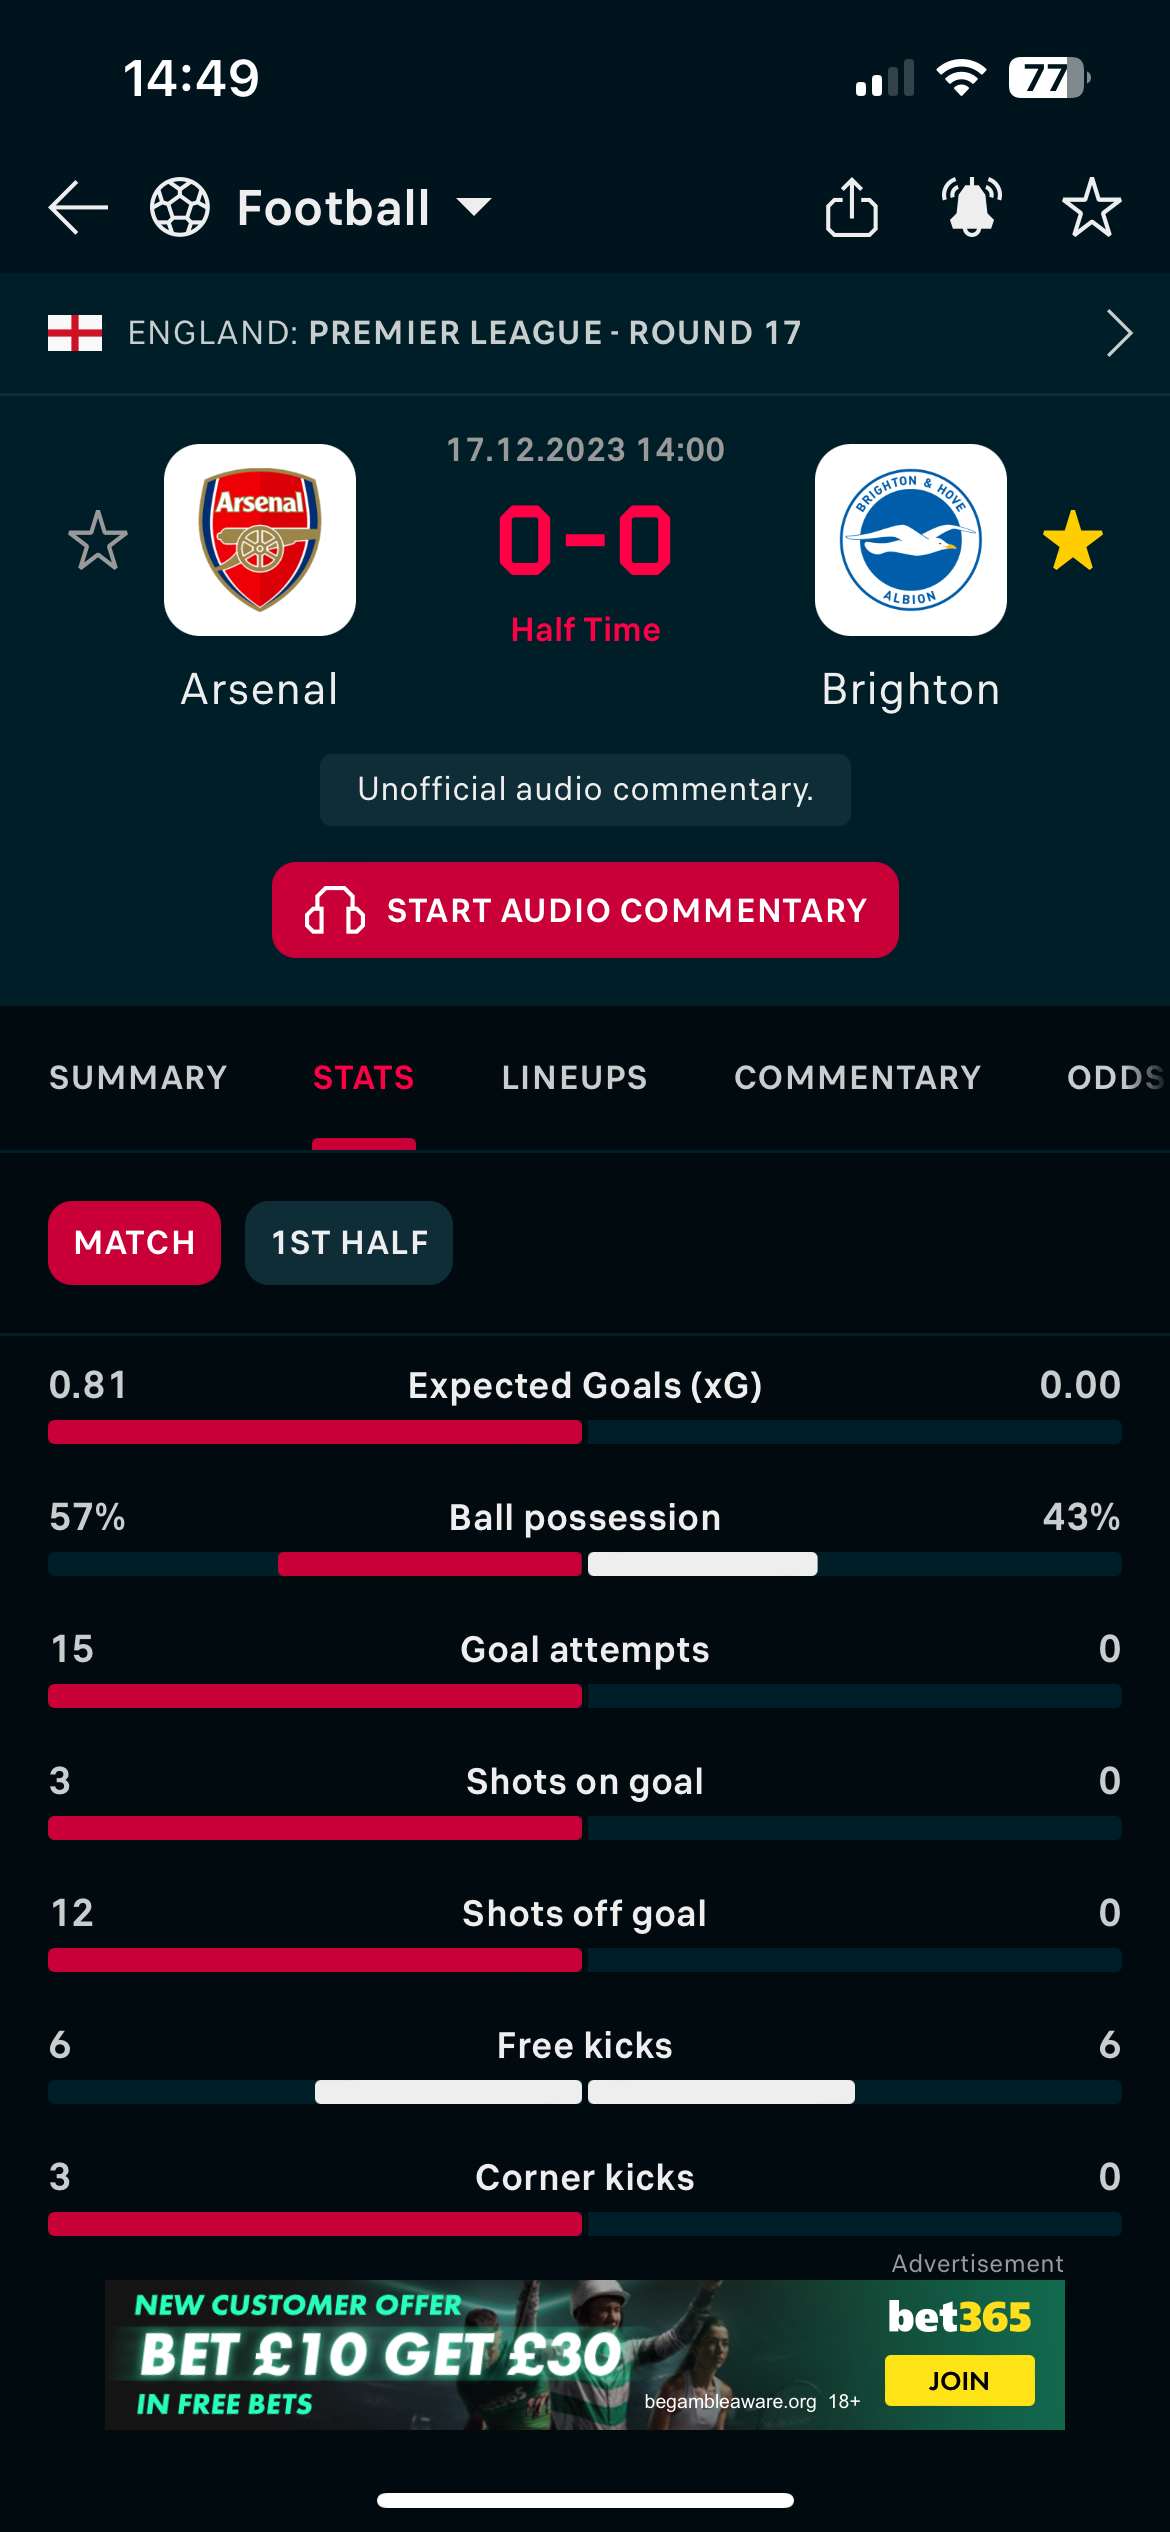Tap the Ball possession bar
Viewport: 1170px width, 2532px height.
pos(585,1564)
